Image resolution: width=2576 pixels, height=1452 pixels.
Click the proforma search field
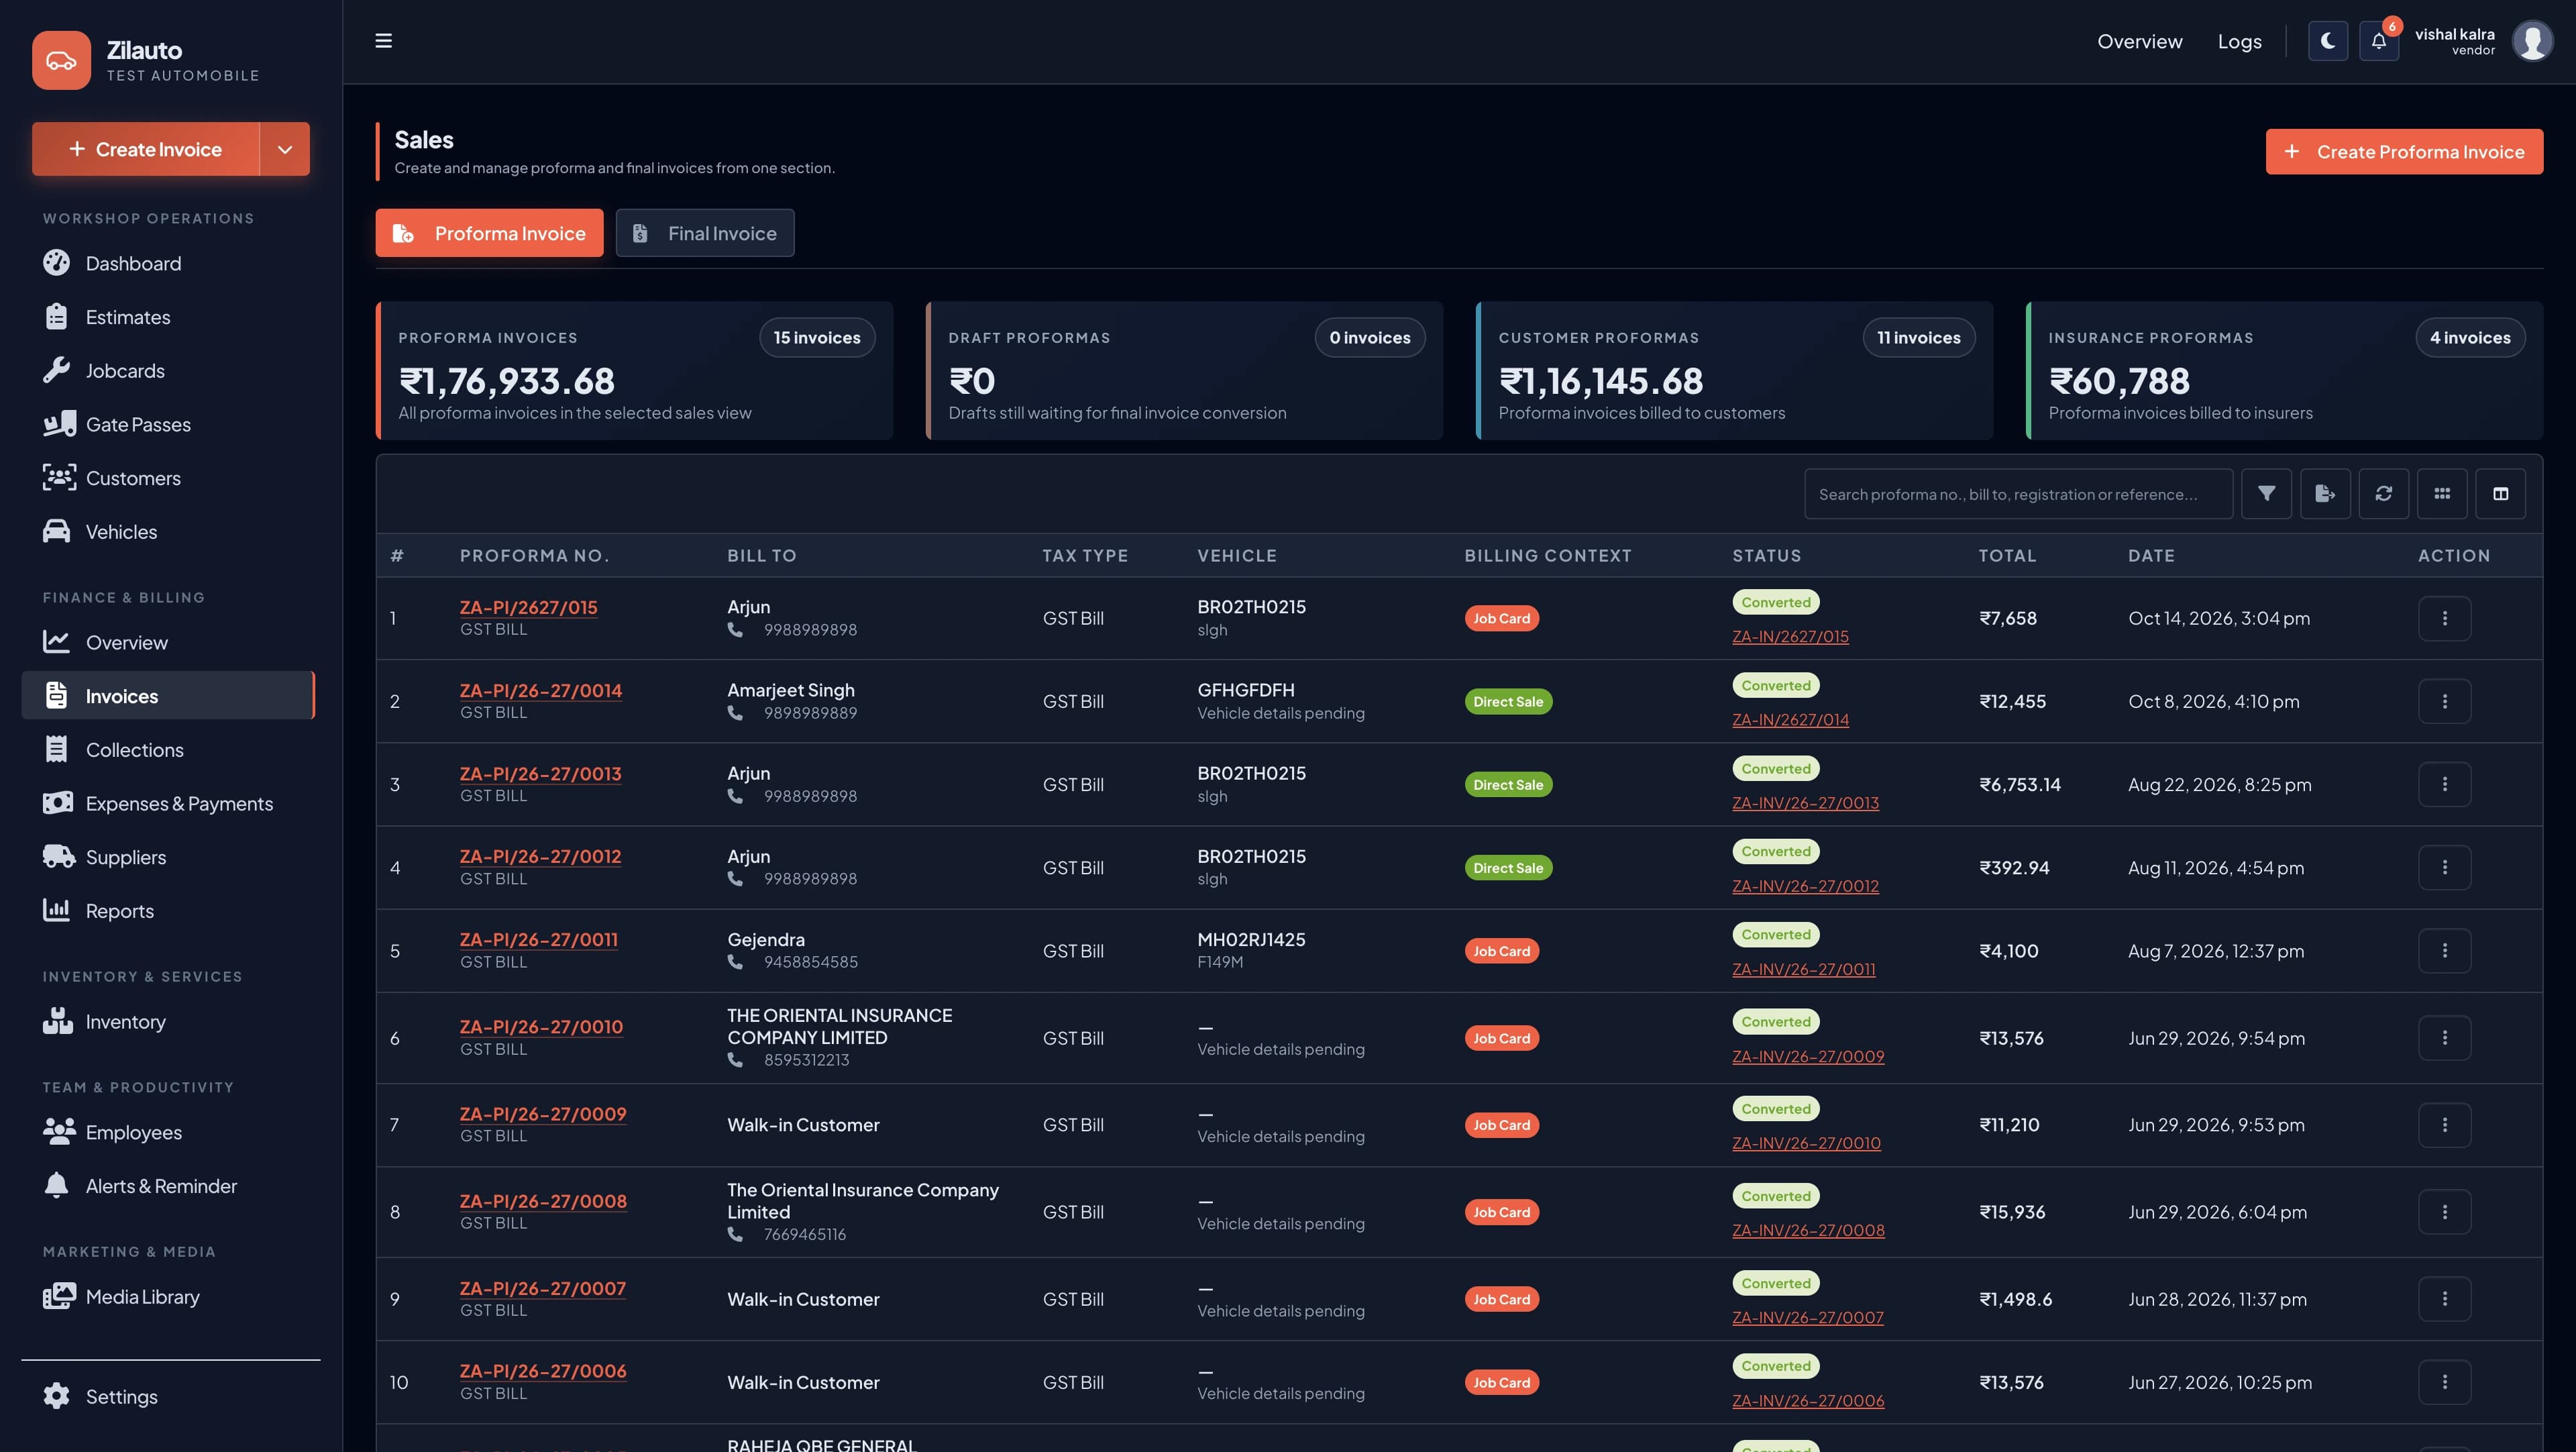point(2018,494)
